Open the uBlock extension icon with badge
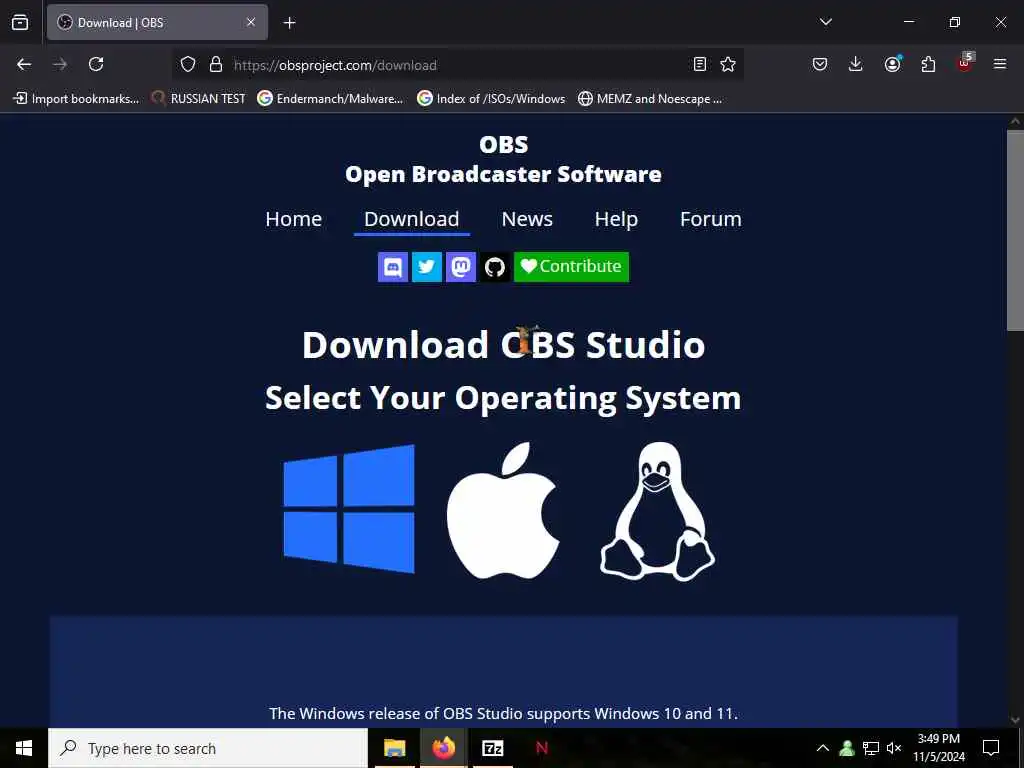Viewport: 1024px width, 768px height. [965, 63]
